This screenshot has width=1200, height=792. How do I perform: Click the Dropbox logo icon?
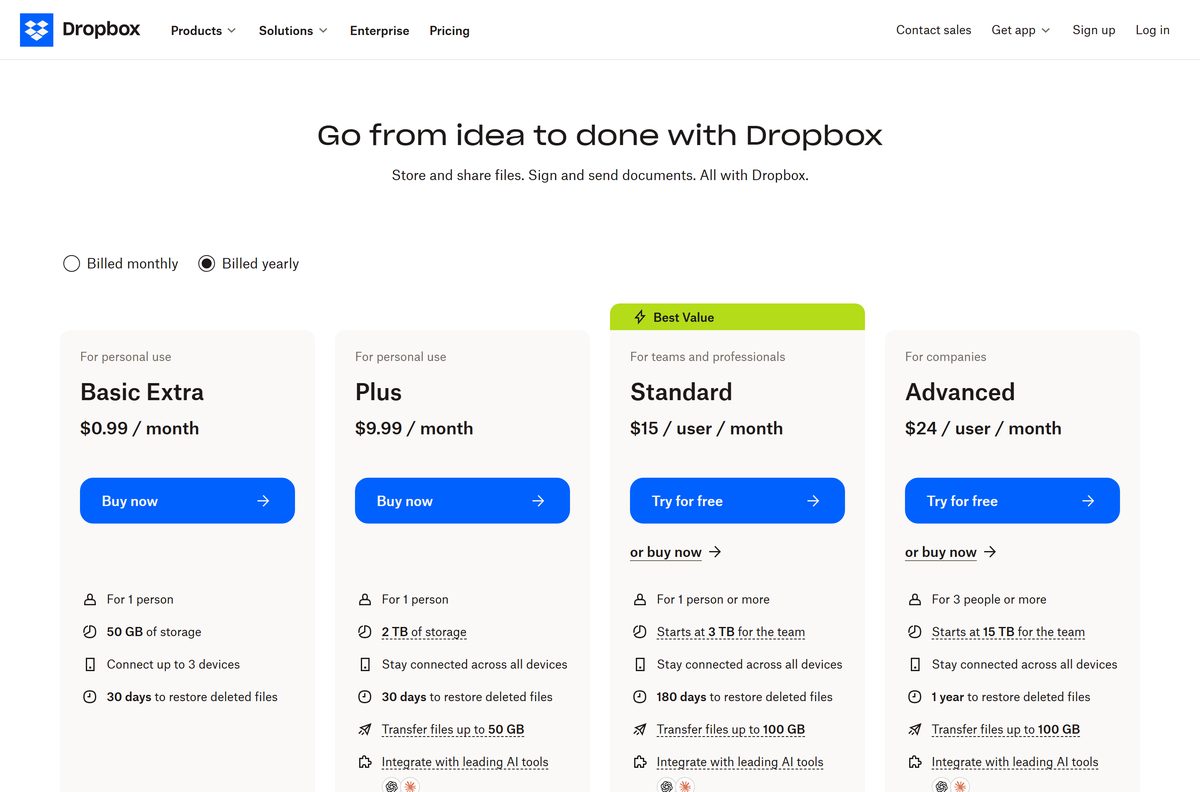pos(36,30)
